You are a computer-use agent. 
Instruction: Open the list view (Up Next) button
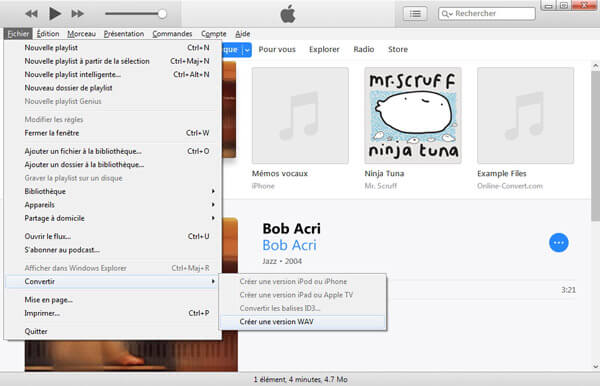tap(415, 14)
